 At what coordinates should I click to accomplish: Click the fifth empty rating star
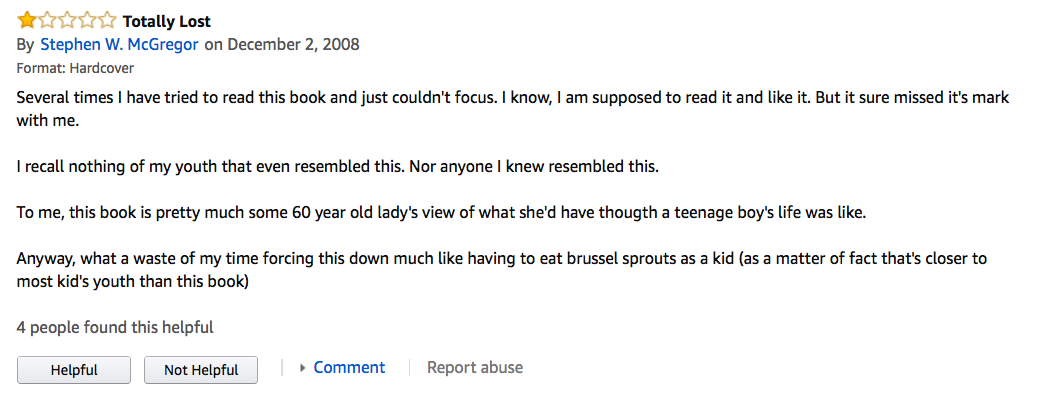coord(107,21)
